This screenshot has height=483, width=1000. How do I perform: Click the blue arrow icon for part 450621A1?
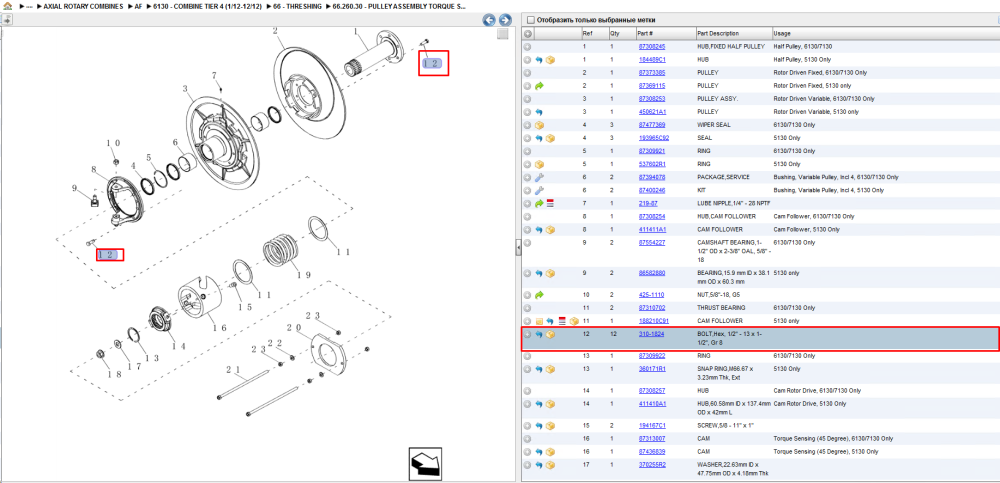coord(539,112)
